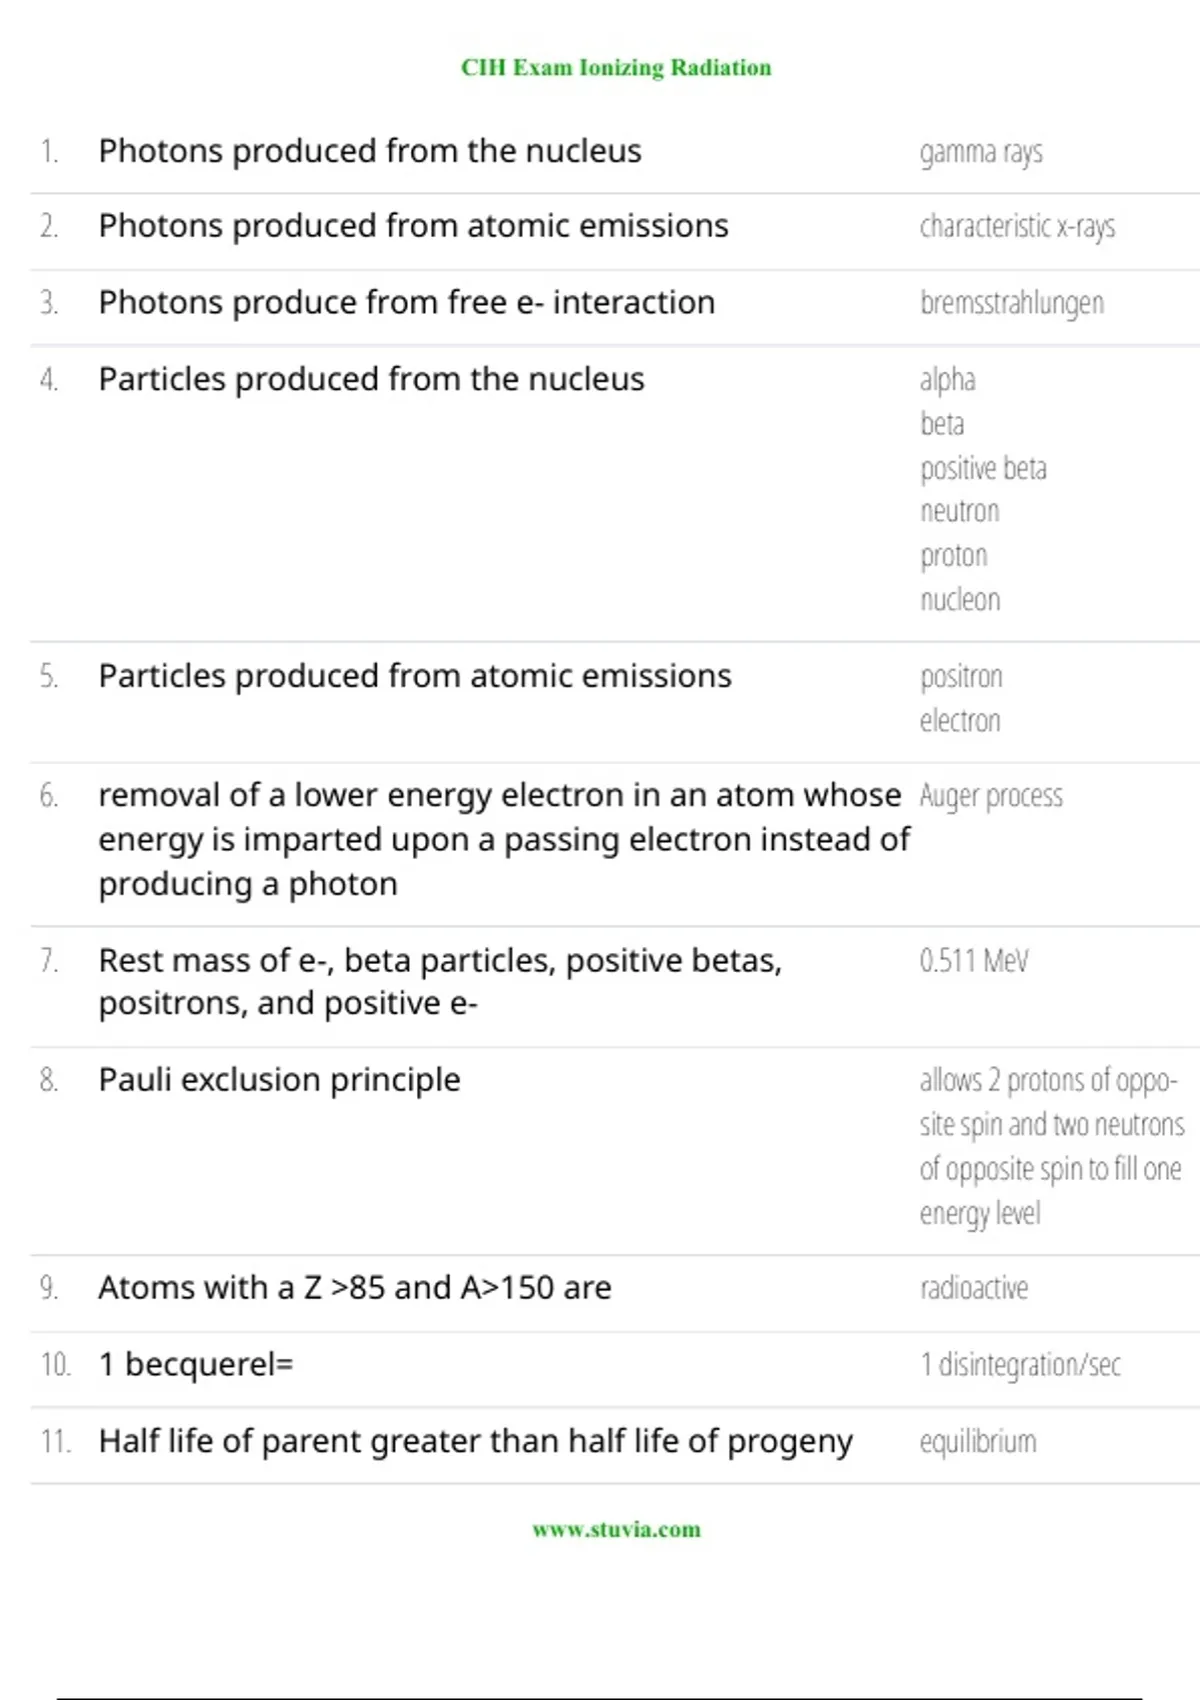Click 'Photons produced from atomic emissions' question

(x=413, y=226)
